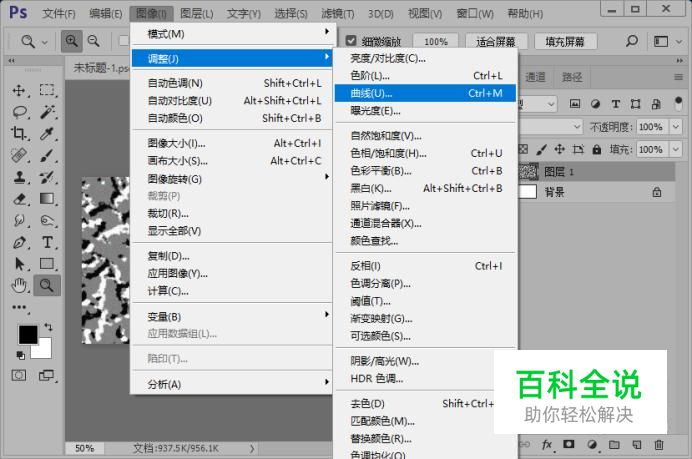Select the Zoom tool in toolbox
Viewport: 692px width, 459px height.
pos(47,286)
